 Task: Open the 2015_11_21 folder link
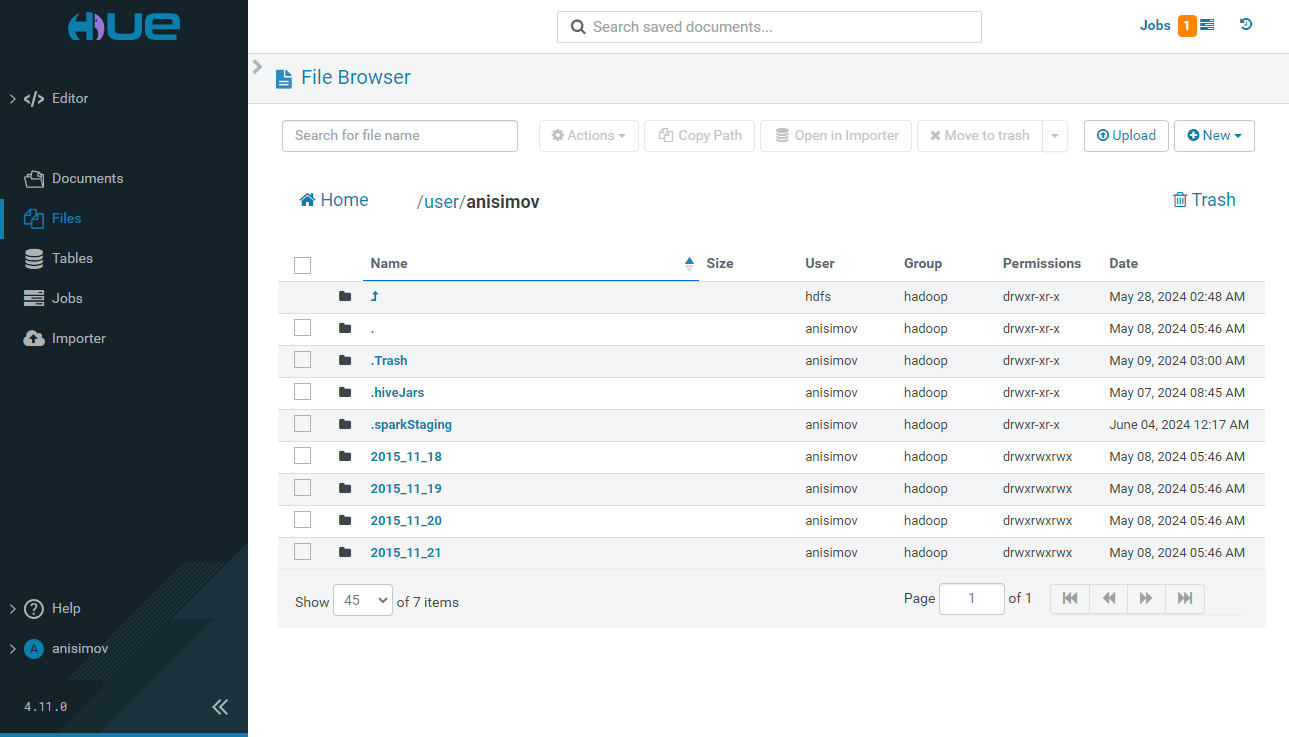tap(406, 553)
